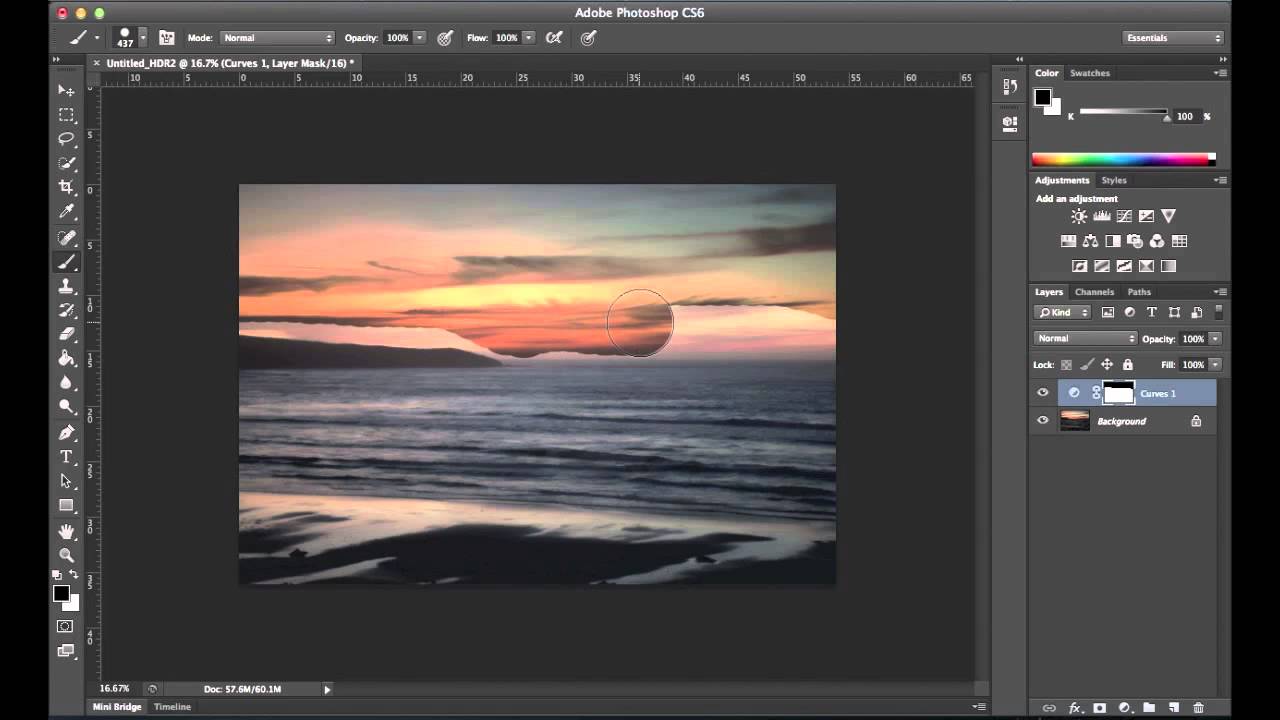Open the Brush panel toggle icon
This screenshot has width=1280, height=720.
[x=166, y=38]
